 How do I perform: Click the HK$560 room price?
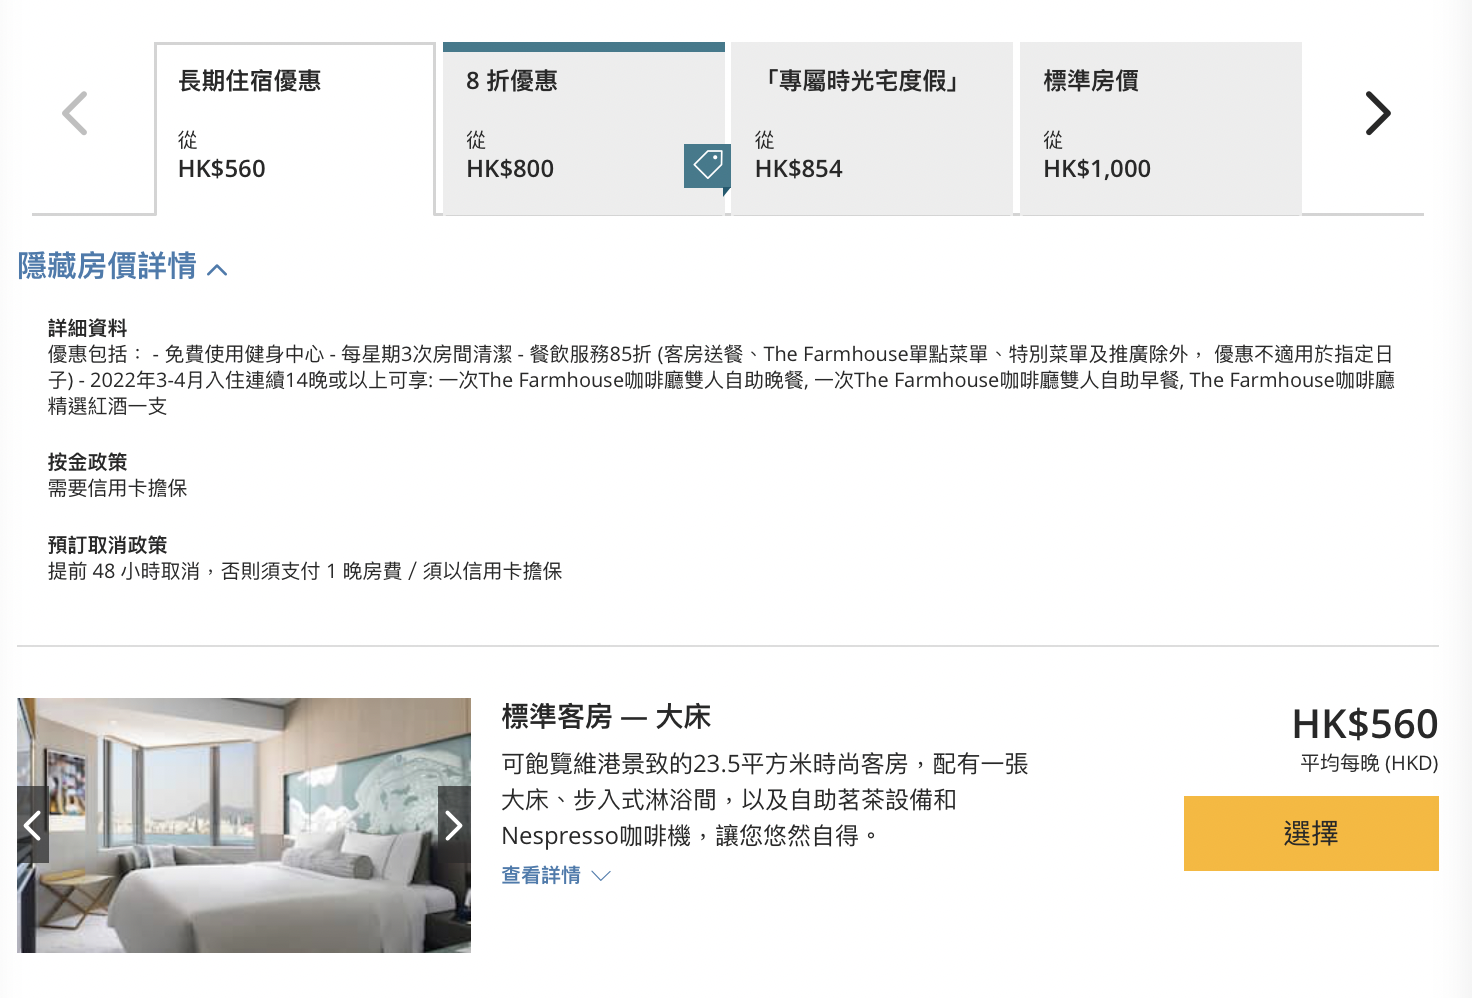[x=1365, y=723]
